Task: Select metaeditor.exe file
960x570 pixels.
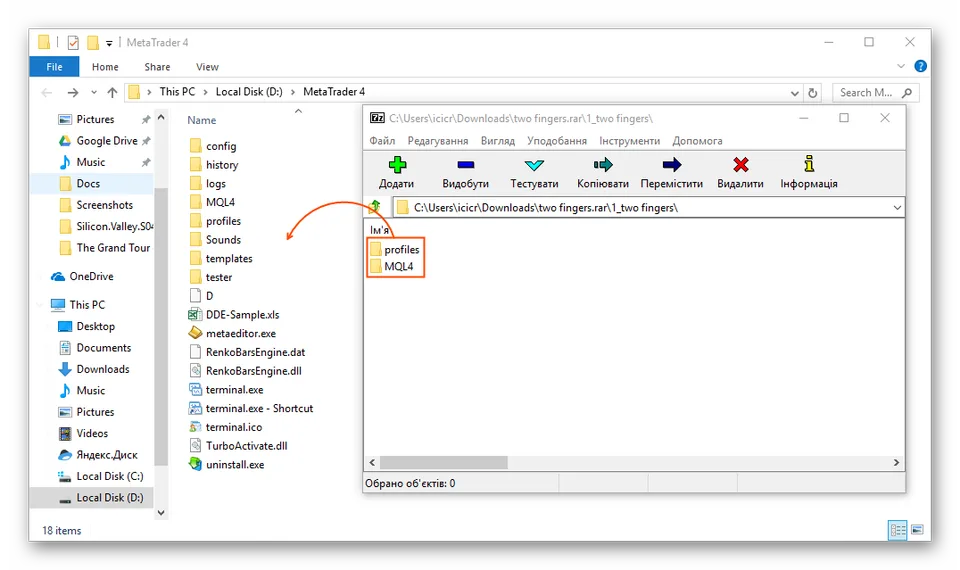Action: coord(233,333)
